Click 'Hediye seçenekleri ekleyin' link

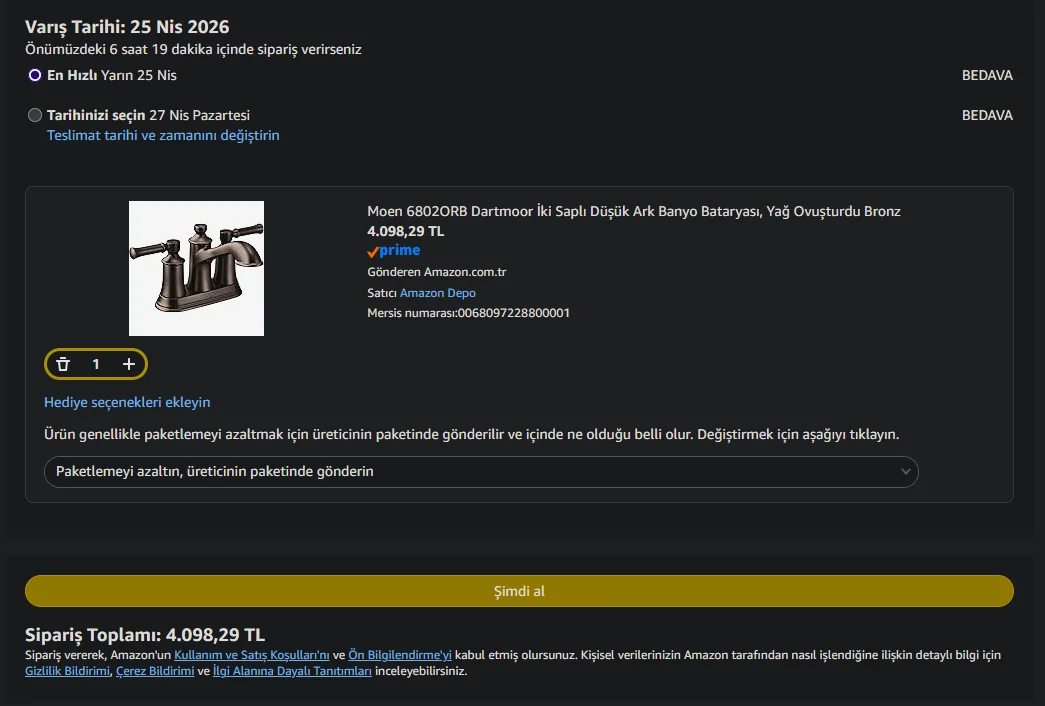pos(127,402)
